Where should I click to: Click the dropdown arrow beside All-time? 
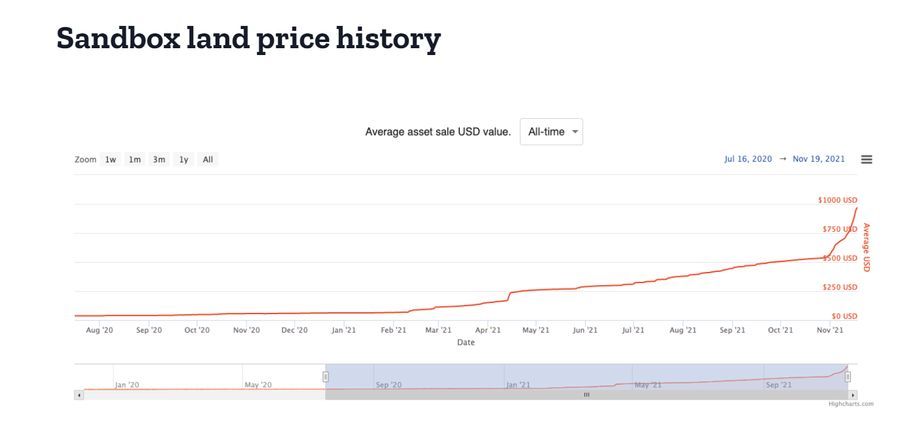575,133
